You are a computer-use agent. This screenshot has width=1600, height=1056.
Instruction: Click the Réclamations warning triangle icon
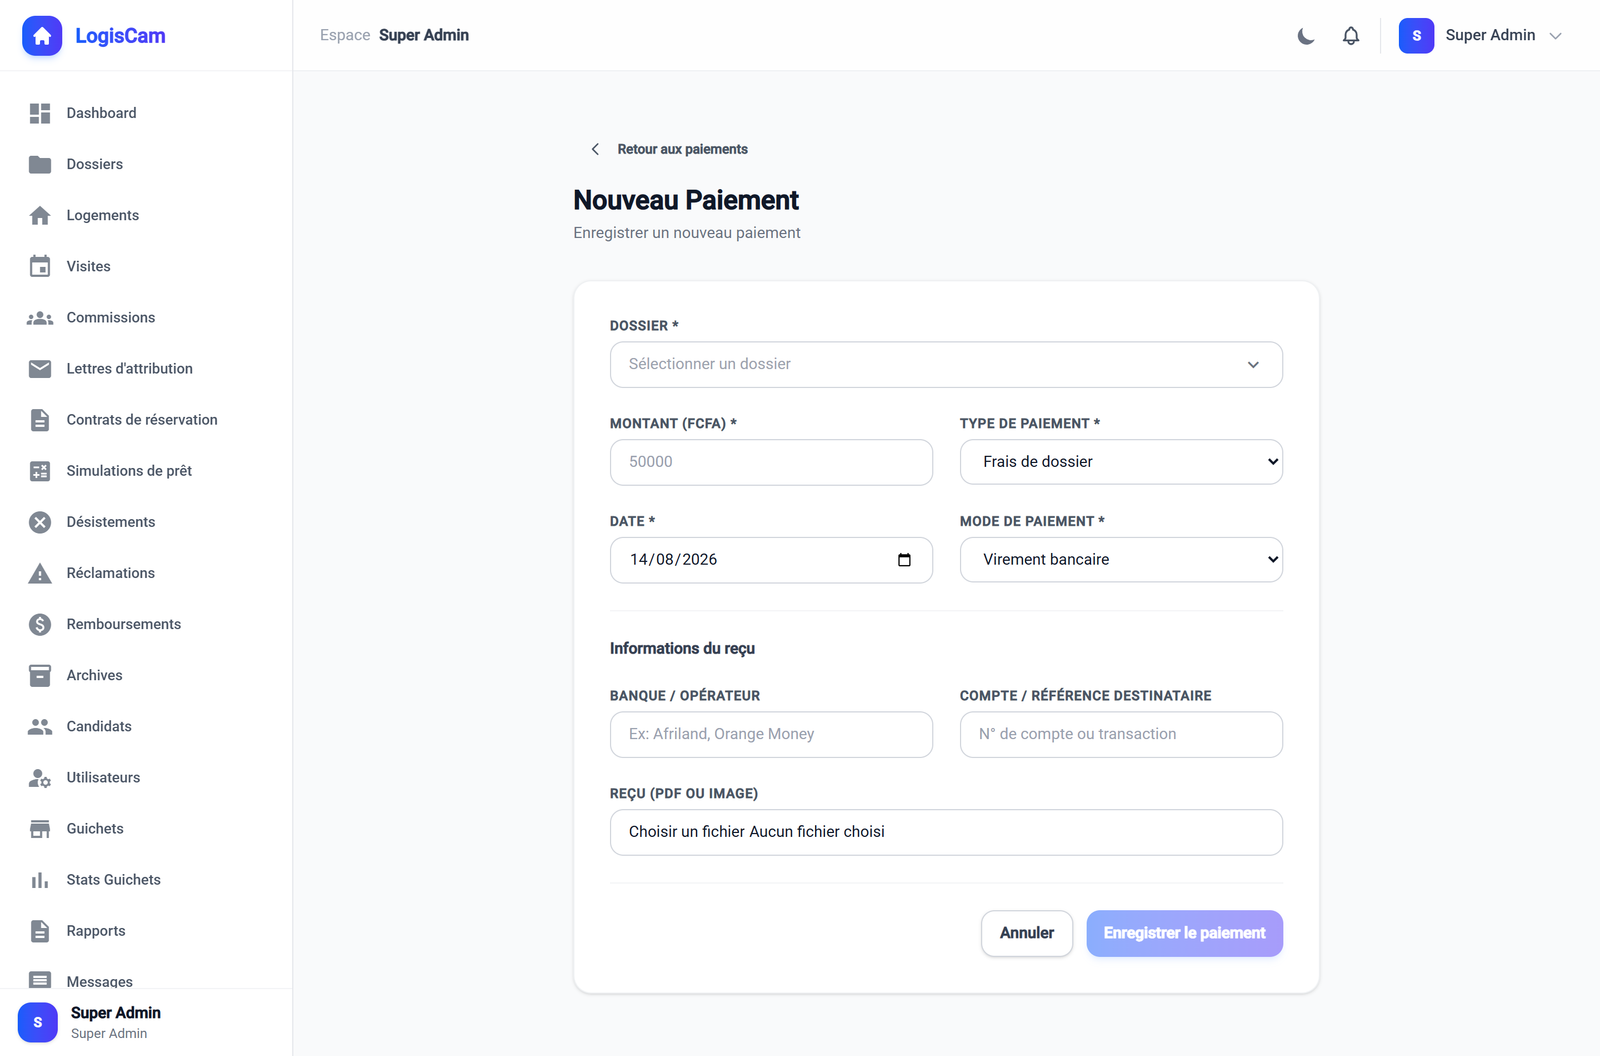40,573
